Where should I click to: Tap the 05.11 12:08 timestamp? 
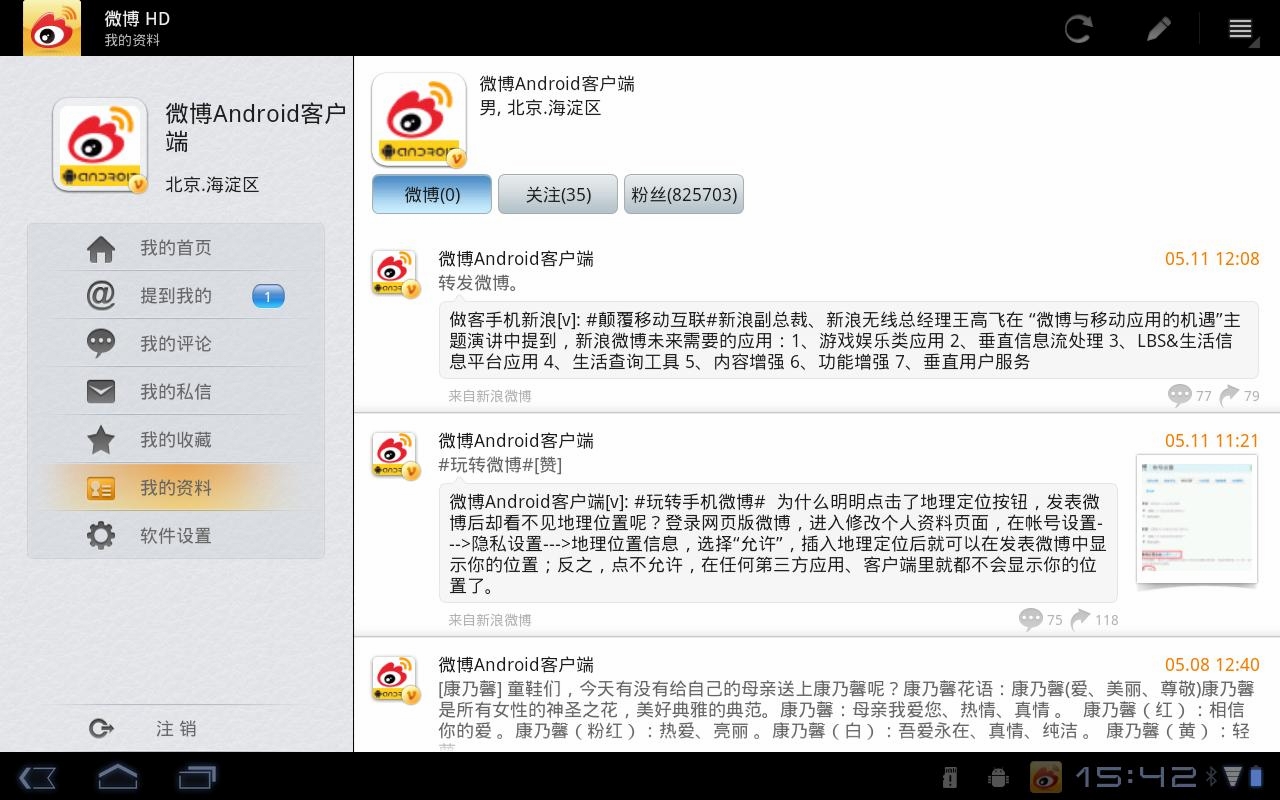coord(1212,259)
